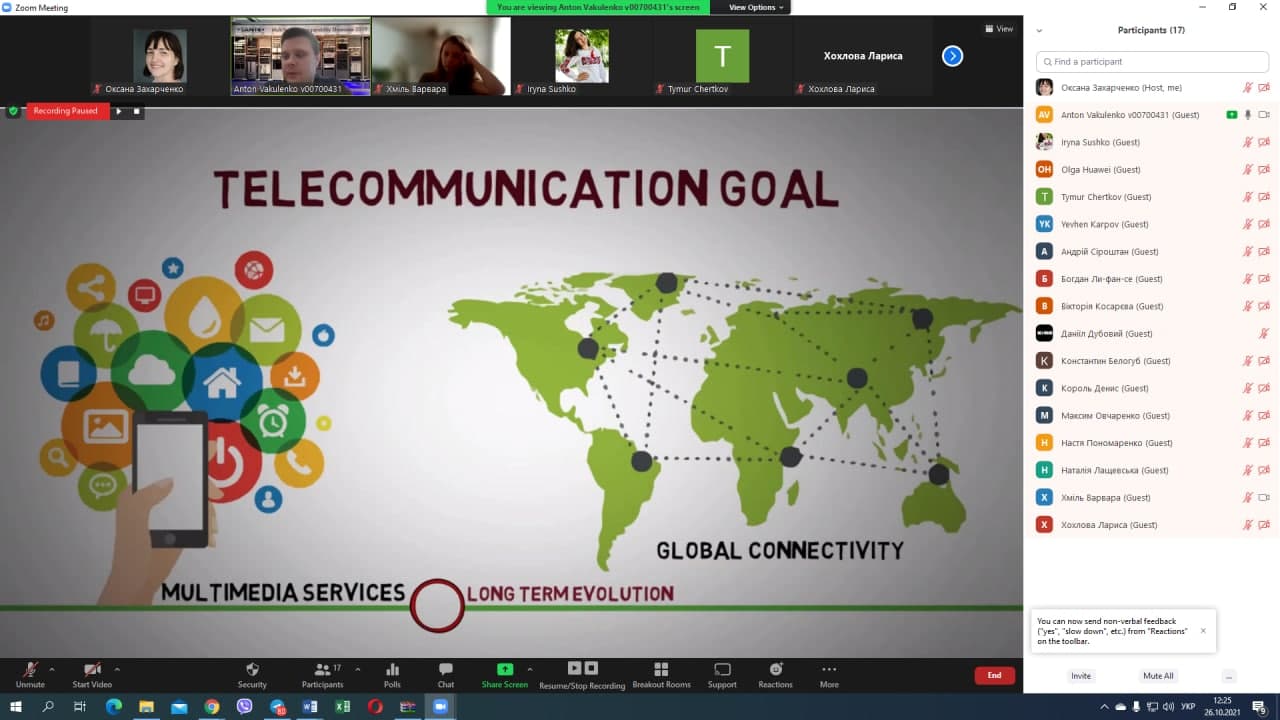This screenshot has width=1280, height=720.
Task: Open the Polls icon in toolbar
Action: click(392, 670)
